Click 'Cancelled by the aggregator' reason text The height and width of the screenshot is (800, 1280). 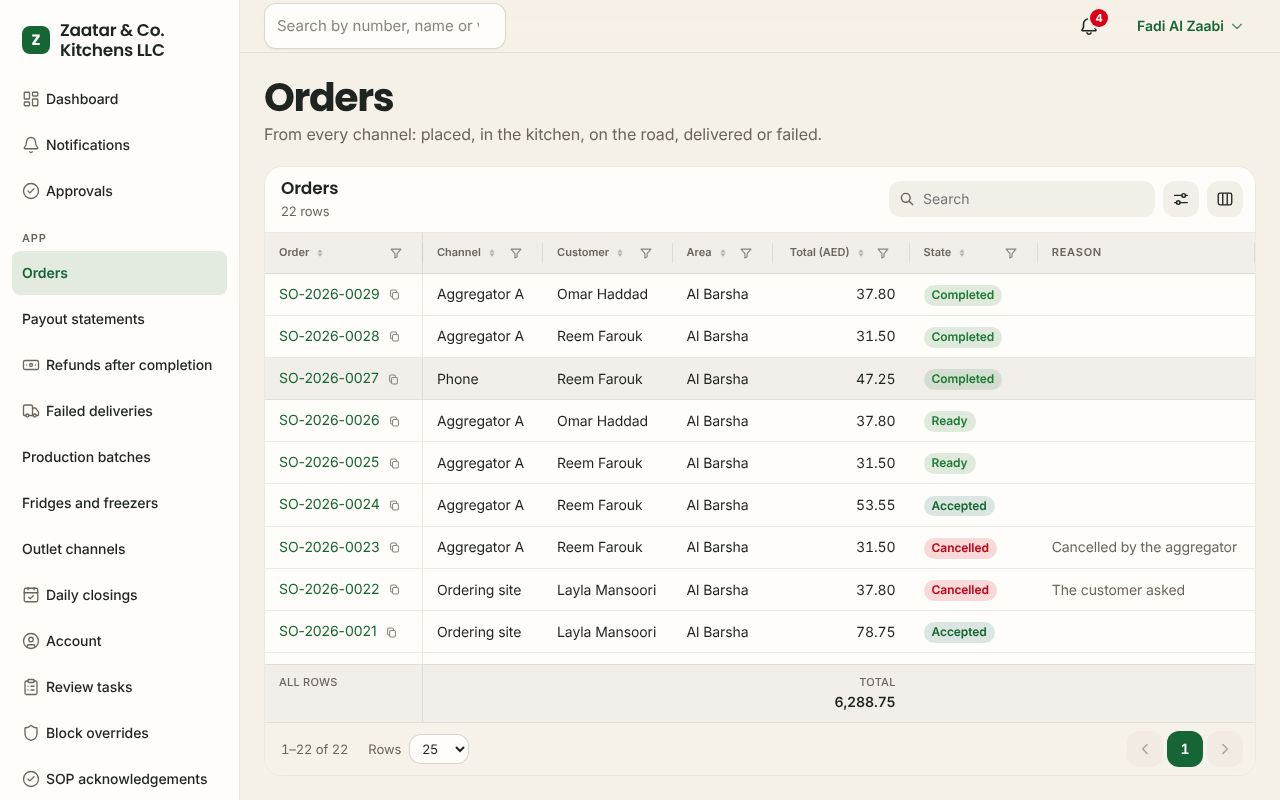click(x=1144, y=547)
